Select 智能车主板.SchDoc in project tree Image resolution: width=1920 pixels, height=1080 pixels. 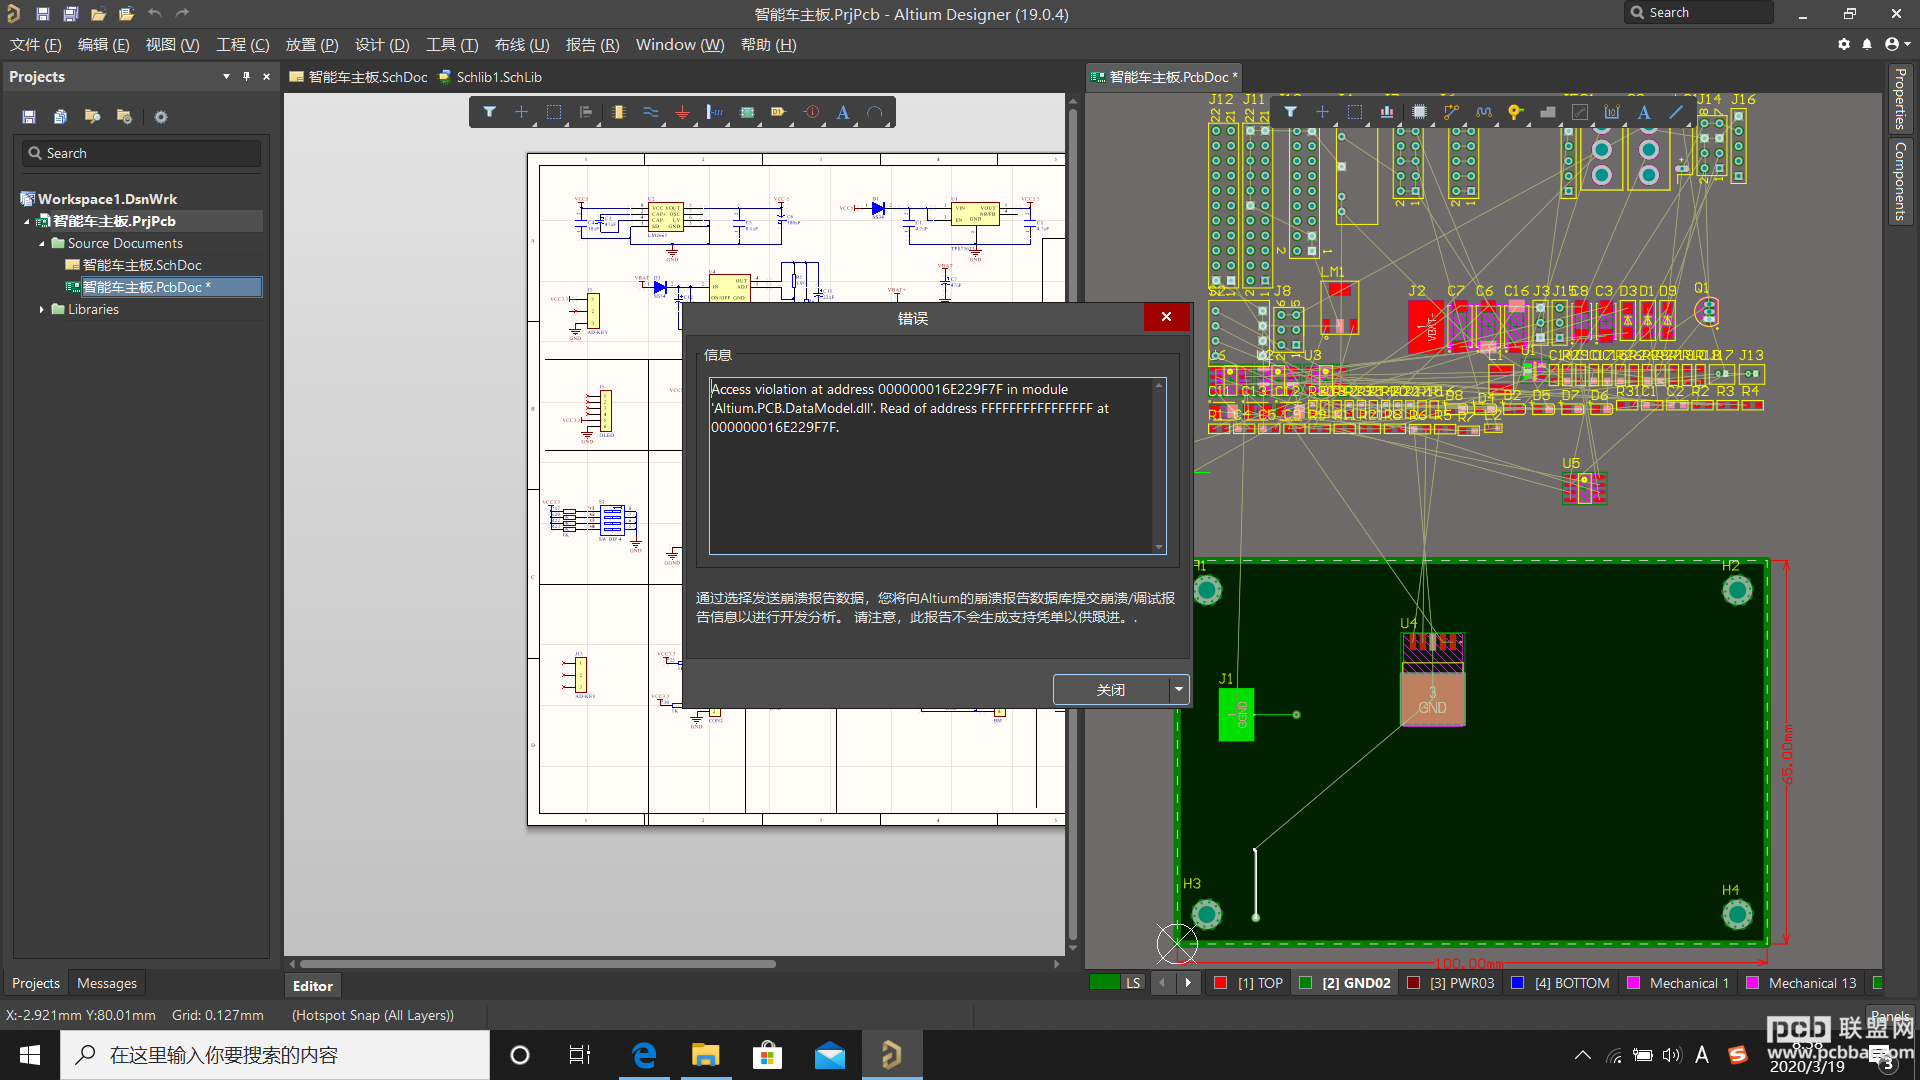click(141, 265)
